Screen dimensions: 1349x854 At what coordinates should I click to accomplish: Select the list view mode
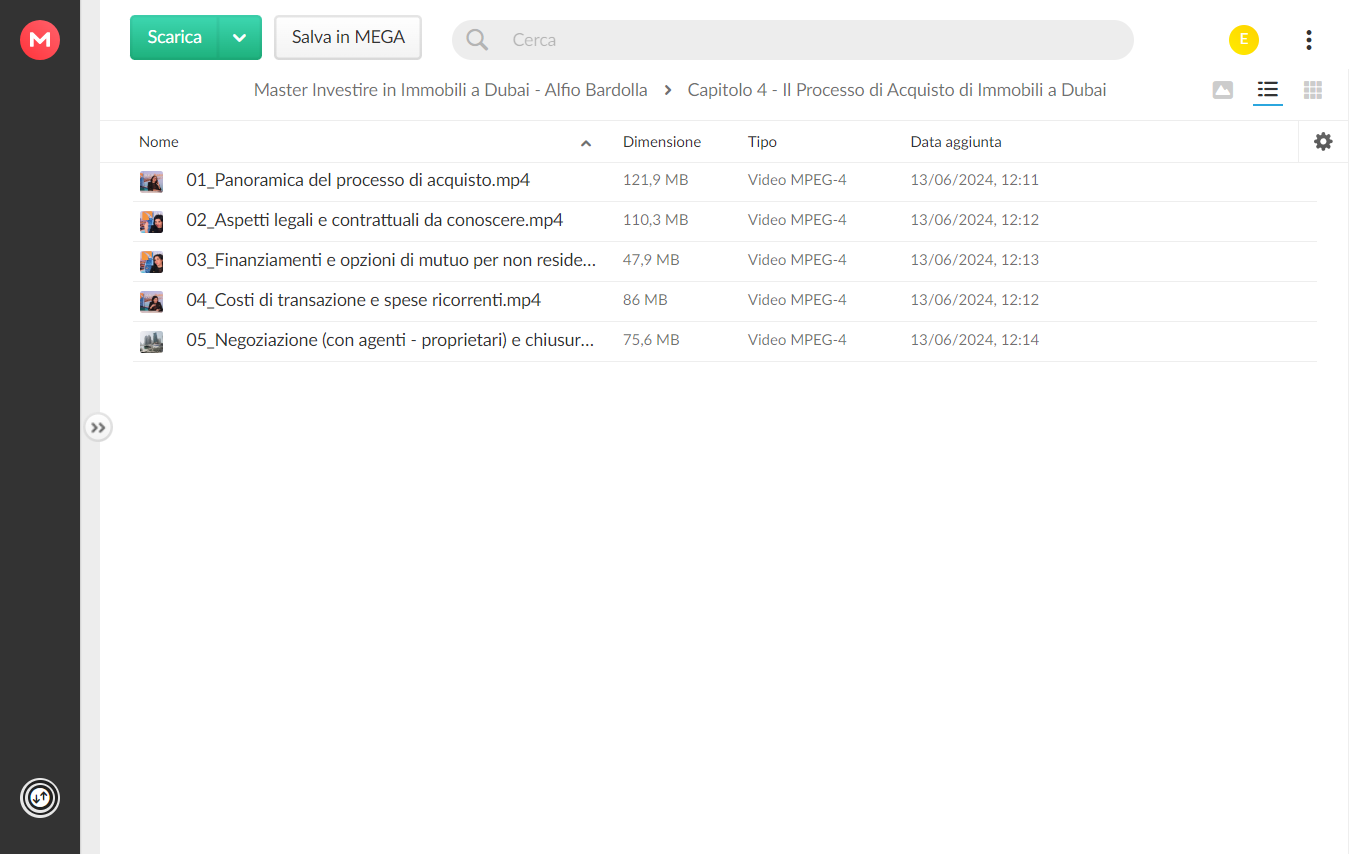point(1268,90)
